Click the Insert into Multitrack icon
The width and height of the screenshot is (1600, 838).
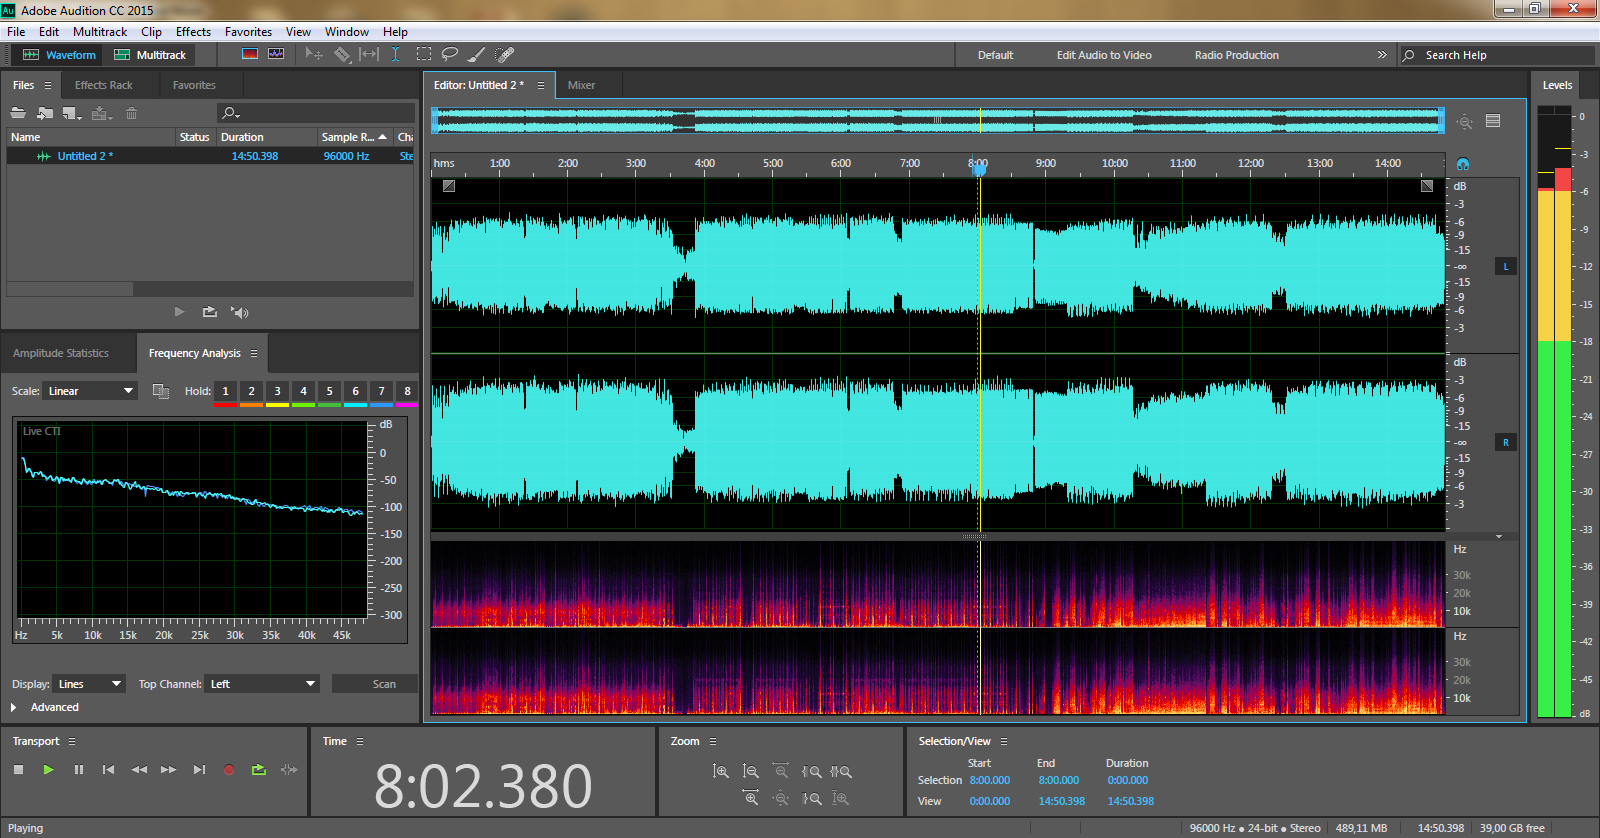[101, 113]
